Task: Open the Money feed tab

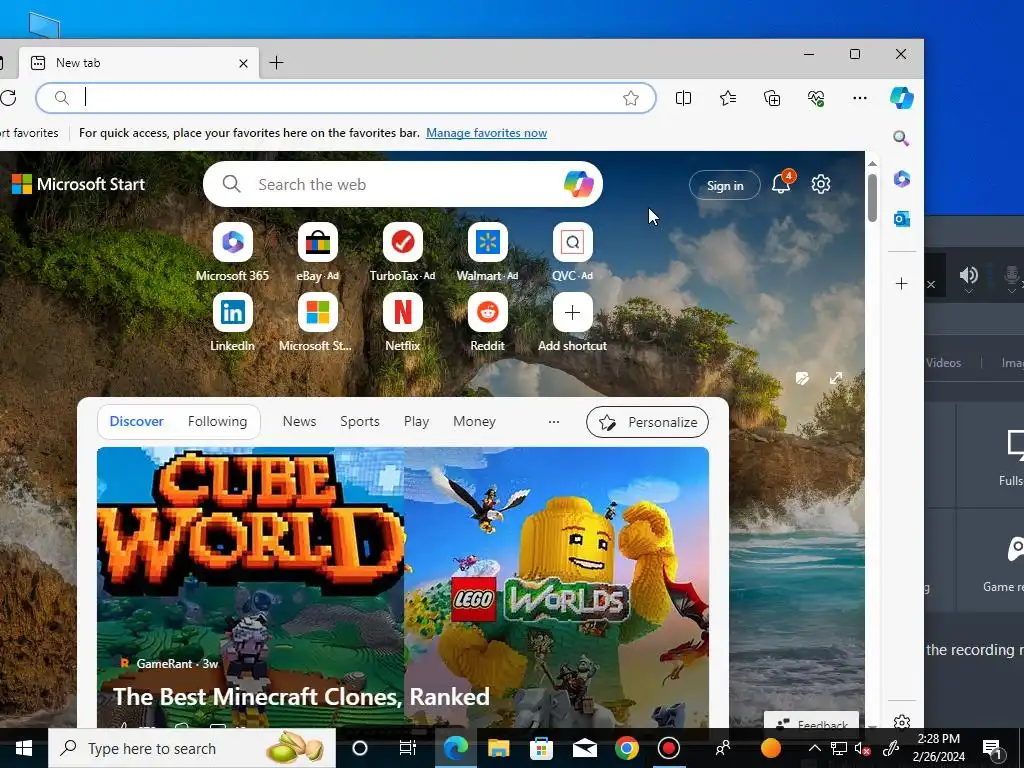Action: 474,421
